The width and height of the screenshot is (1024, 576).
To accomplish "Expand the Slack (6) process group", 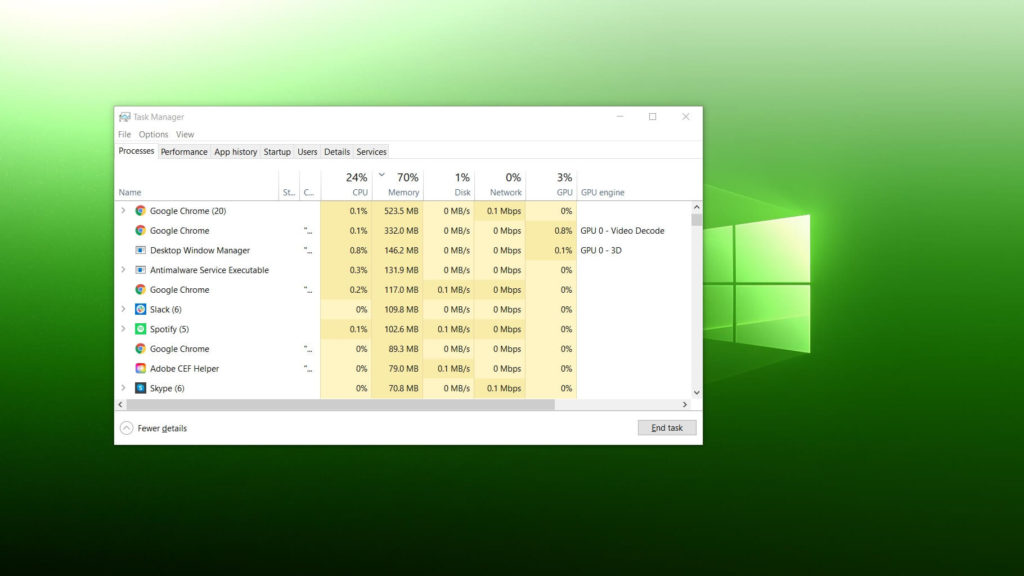I will pos(123,309).
